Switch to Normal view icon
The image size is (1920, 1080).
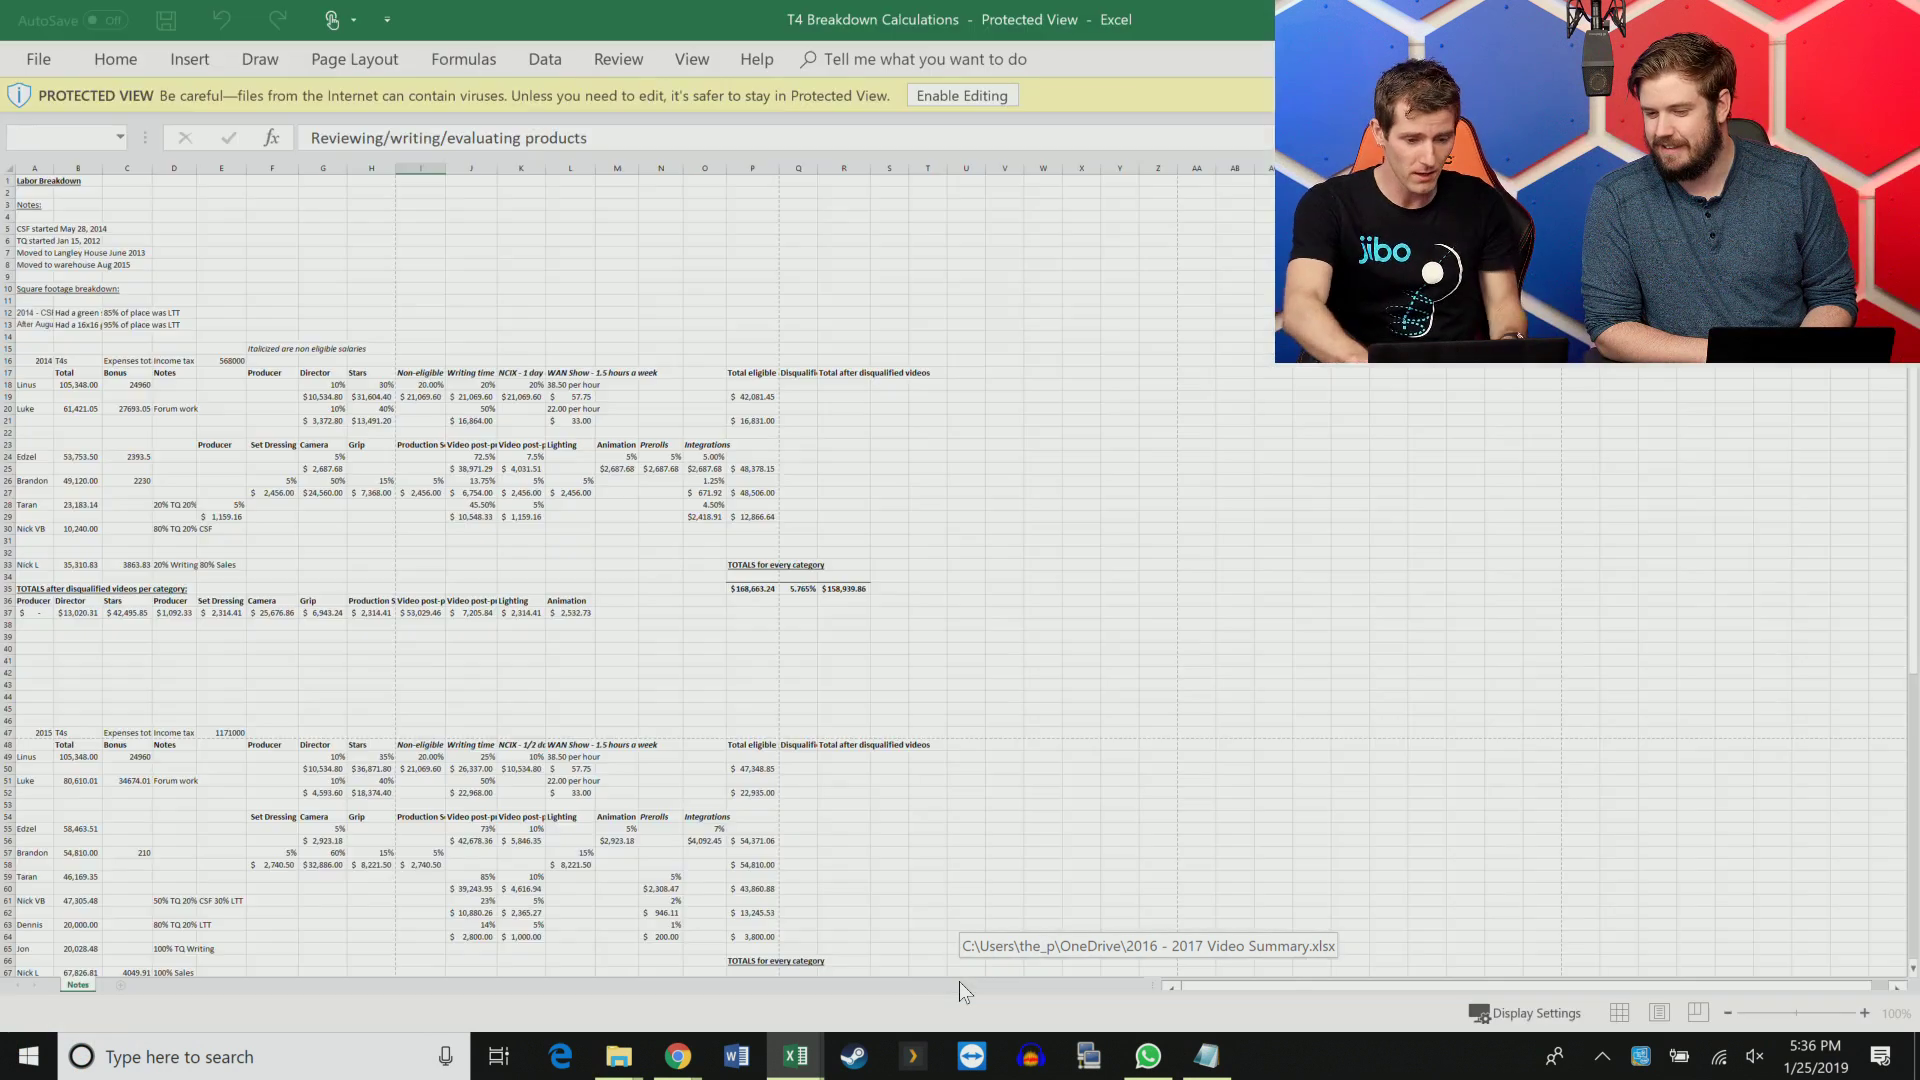1619,1013
